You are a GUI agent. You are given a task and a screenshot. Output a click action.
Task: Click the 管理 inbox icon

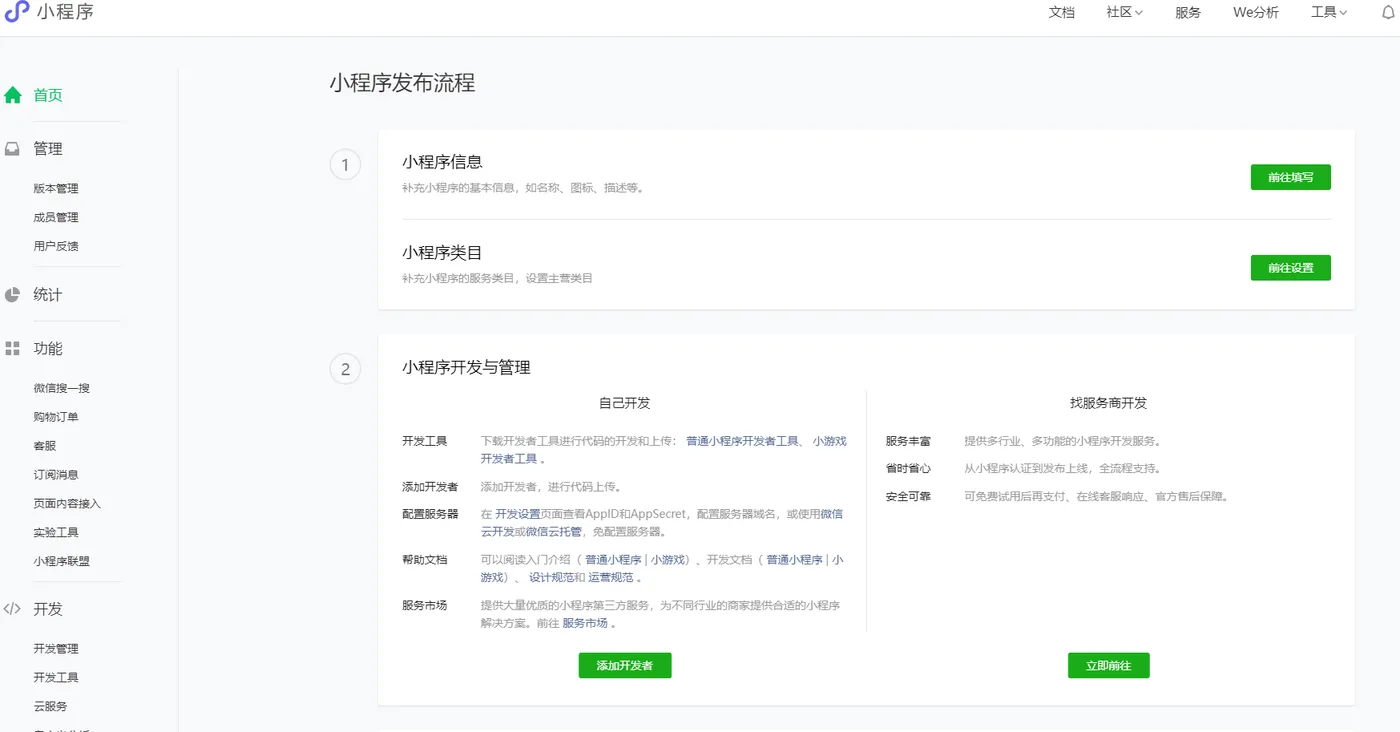click(13, 148)
